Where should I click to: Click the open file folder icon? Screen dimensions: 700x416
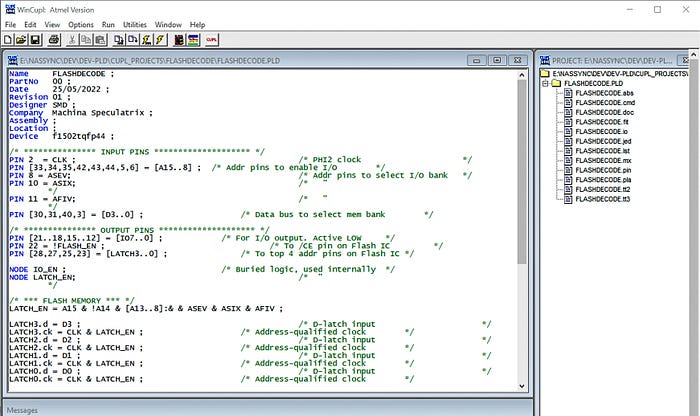click(x=21, y=40)
